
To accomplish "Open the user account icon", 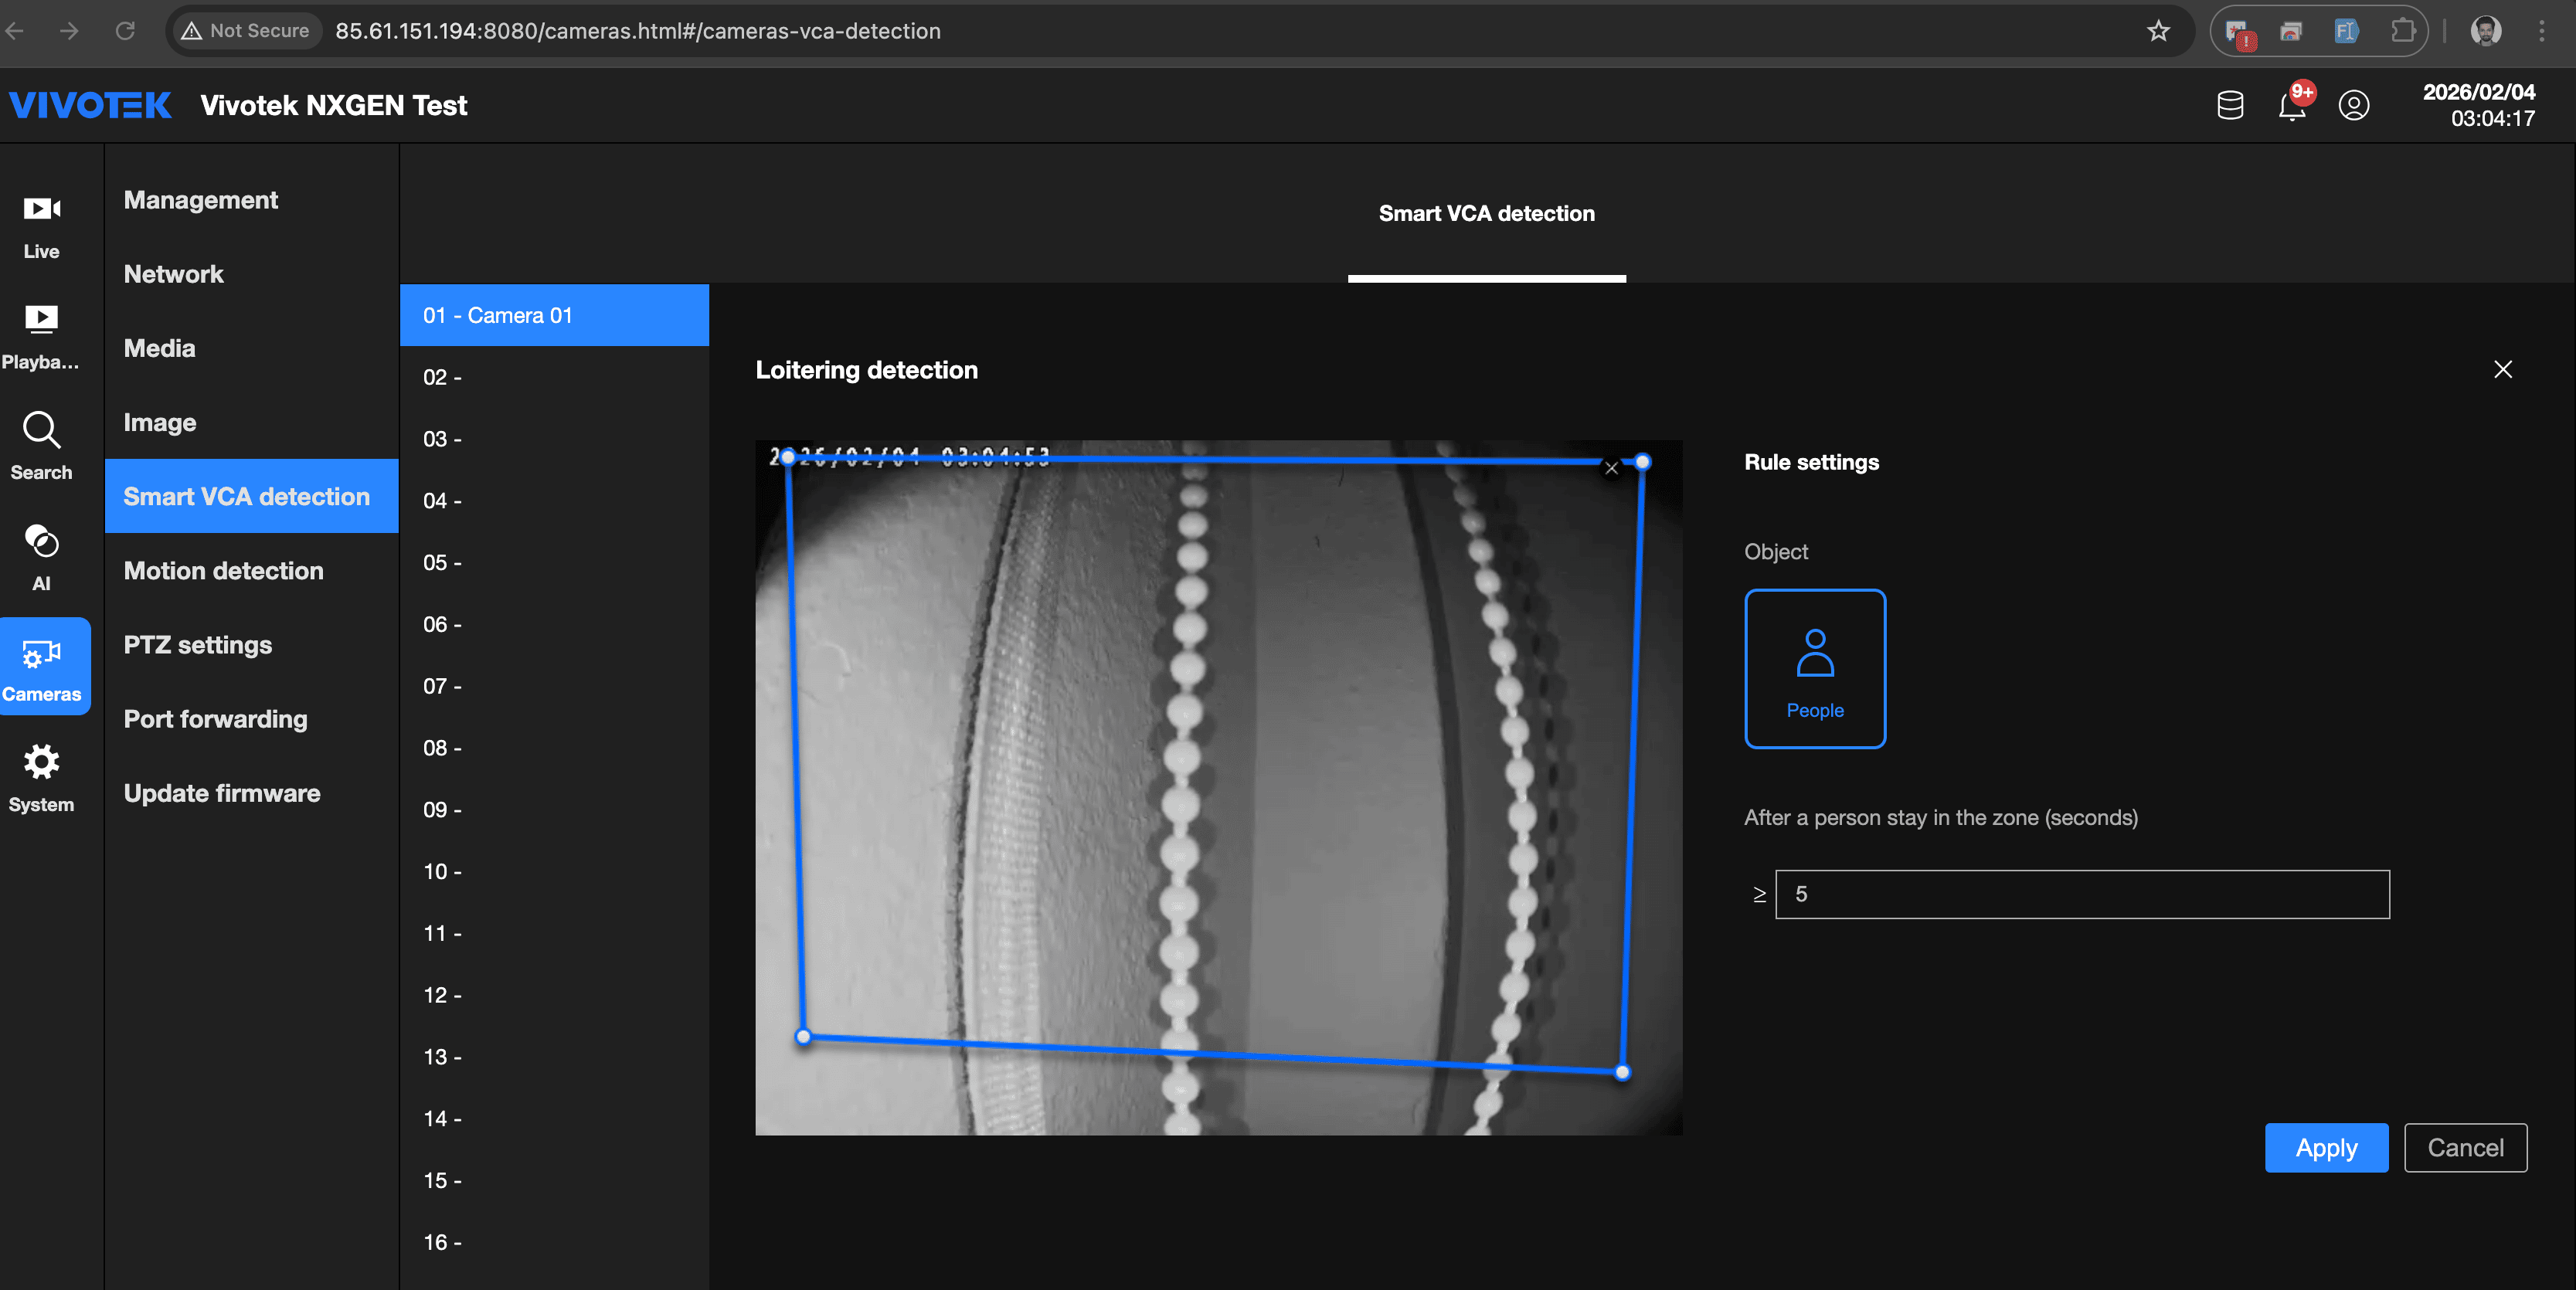I will pyautogui.click(x=2354, y=105).
